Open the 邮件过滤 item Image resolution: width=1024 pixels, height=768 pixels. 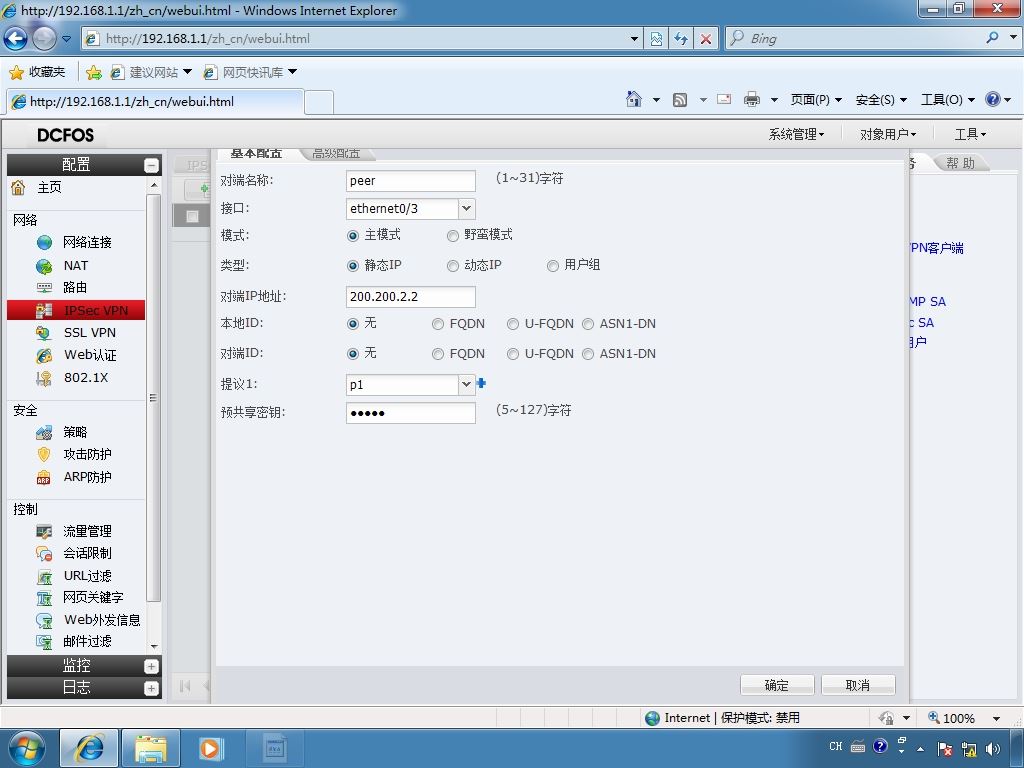tap(87, 641)
